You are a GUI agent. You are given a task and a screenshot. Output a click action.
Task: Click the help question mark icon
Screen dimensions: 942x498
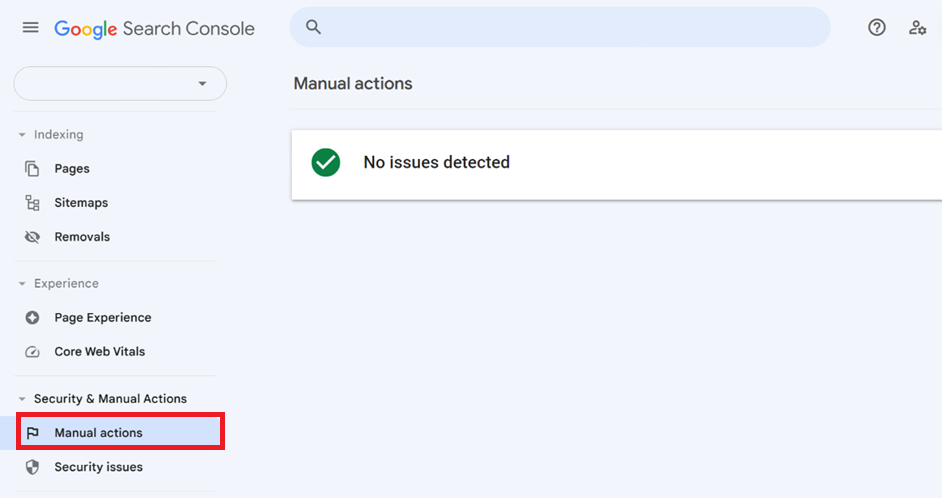(x=877, y=28)
